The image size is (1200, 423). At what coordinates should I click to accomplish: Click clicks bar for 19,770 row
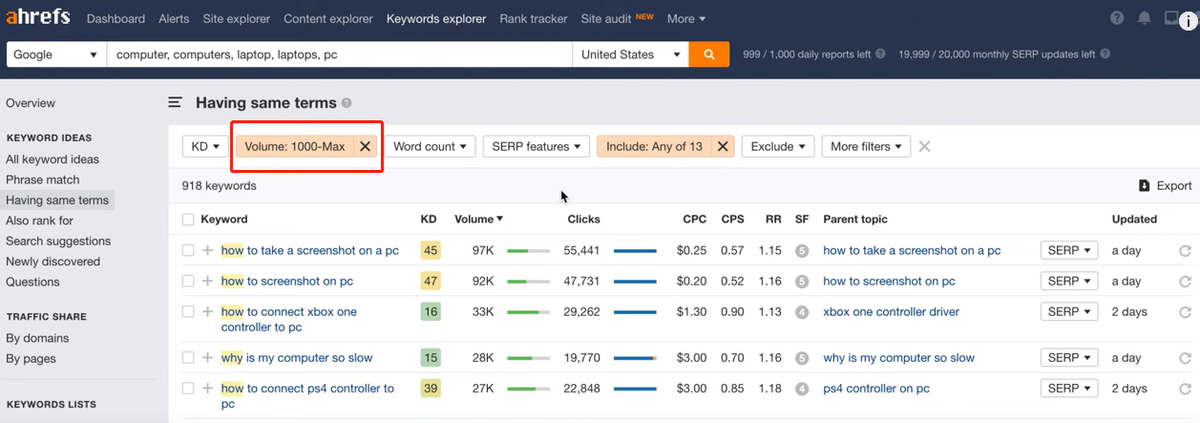click(635, 358)
